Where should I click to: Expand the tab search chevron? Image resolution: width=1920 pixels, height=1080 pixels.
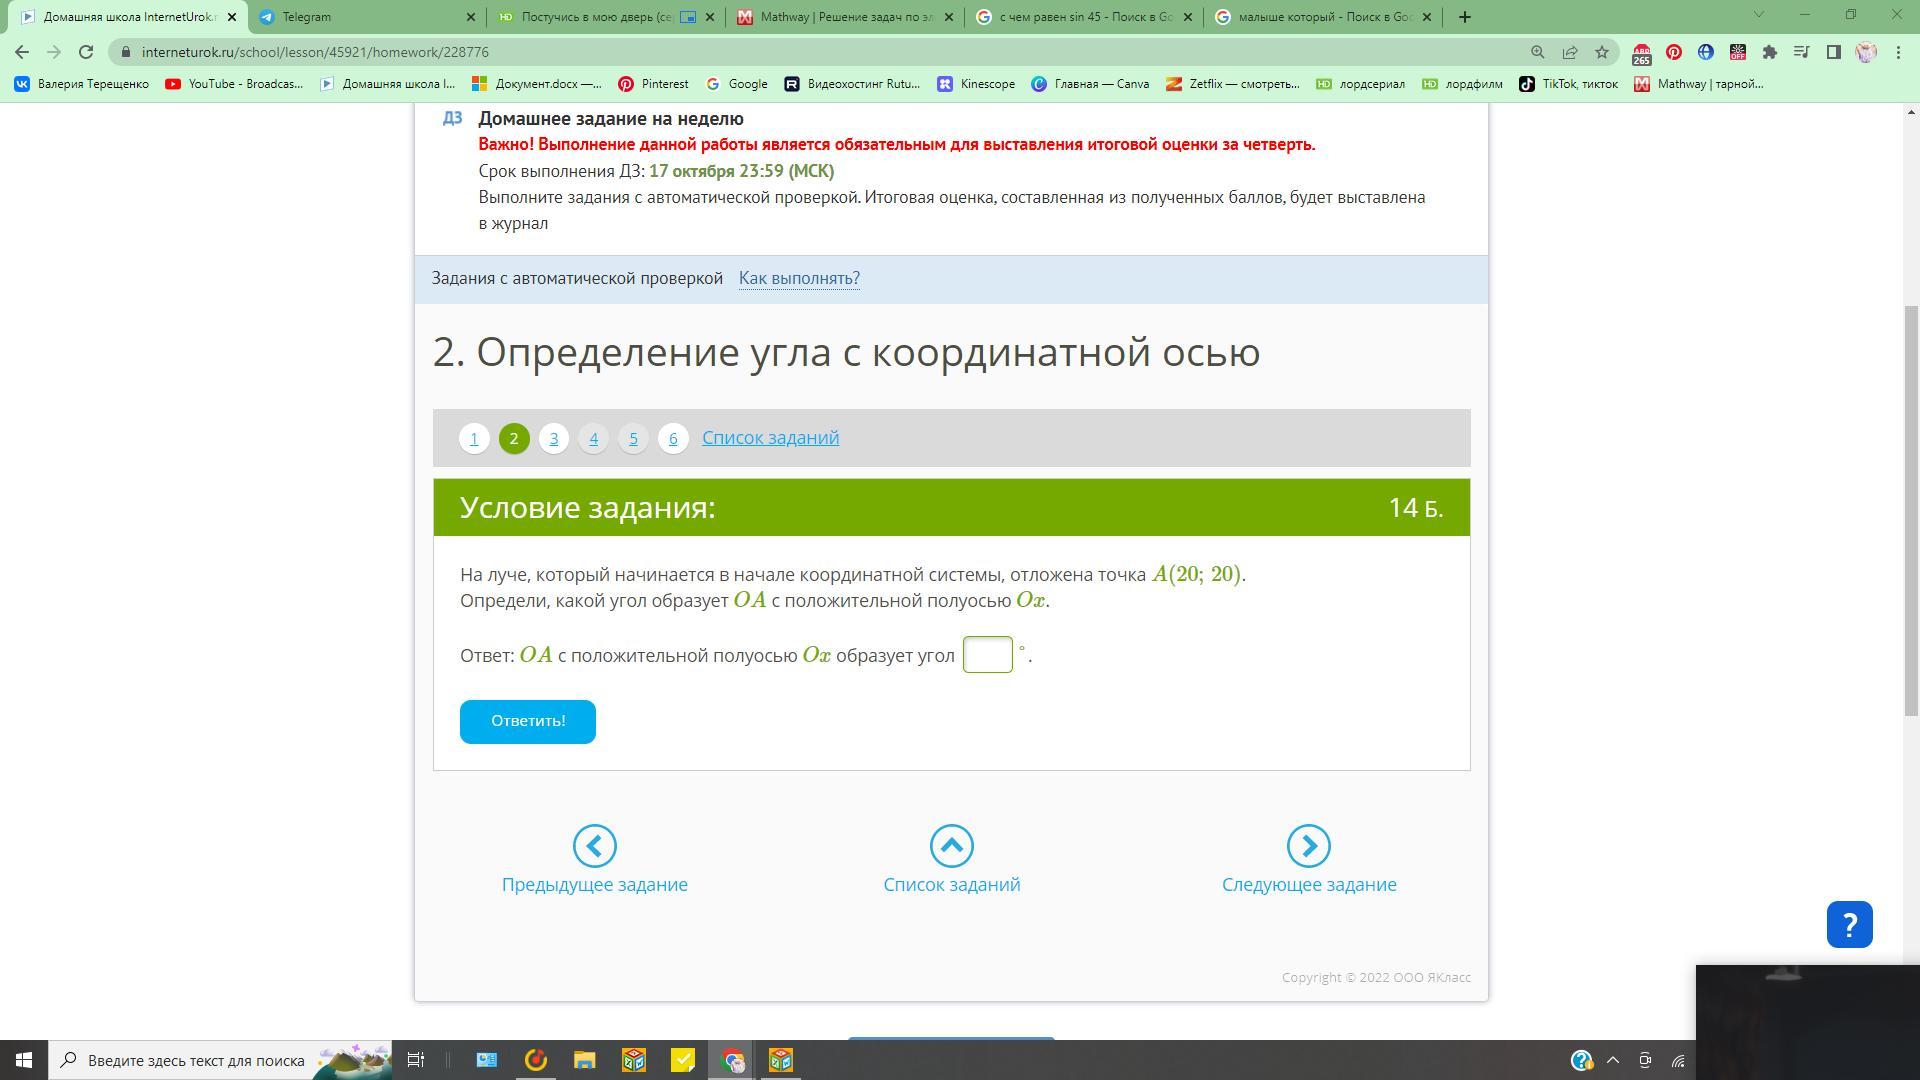pyautogui.click(x=1758, y=15)
